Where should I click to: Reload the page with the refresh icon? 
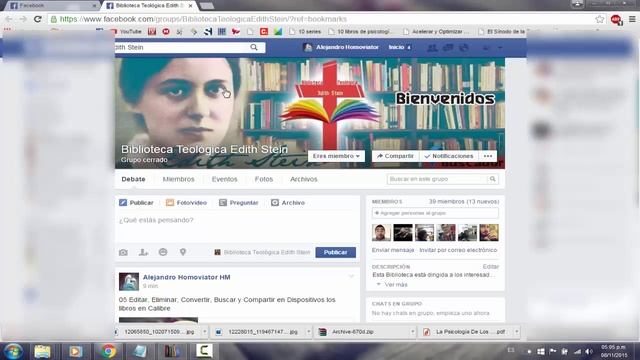point(38,19)
